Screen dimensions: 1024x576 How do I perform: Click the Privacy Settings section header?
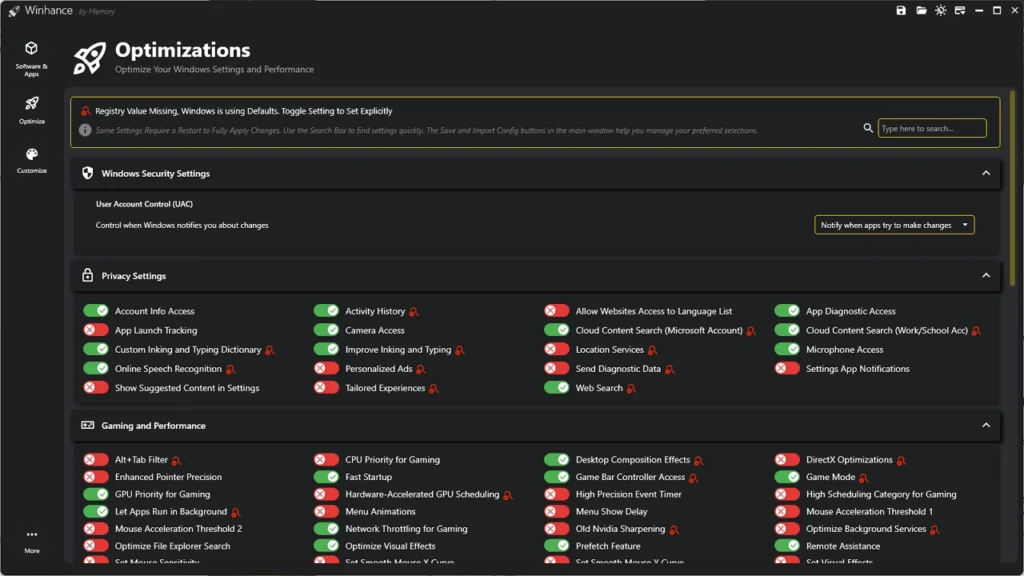[x=134, y=276]
